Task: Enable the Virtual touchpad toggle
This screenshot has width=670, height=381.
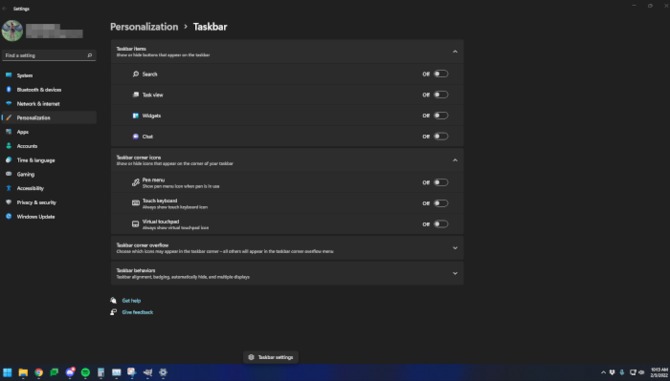Action: [441, 224]
